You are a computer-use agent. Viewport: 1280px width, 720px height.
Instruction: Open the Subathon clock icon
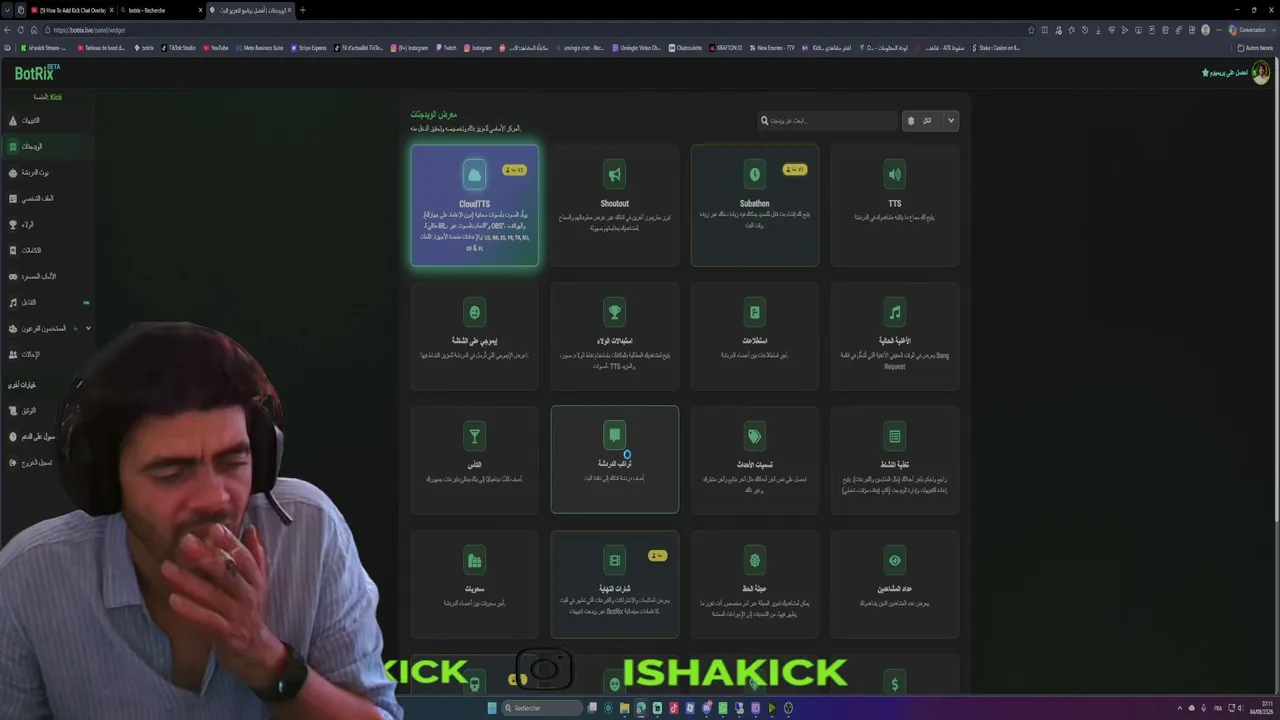[x=755, y=175]
